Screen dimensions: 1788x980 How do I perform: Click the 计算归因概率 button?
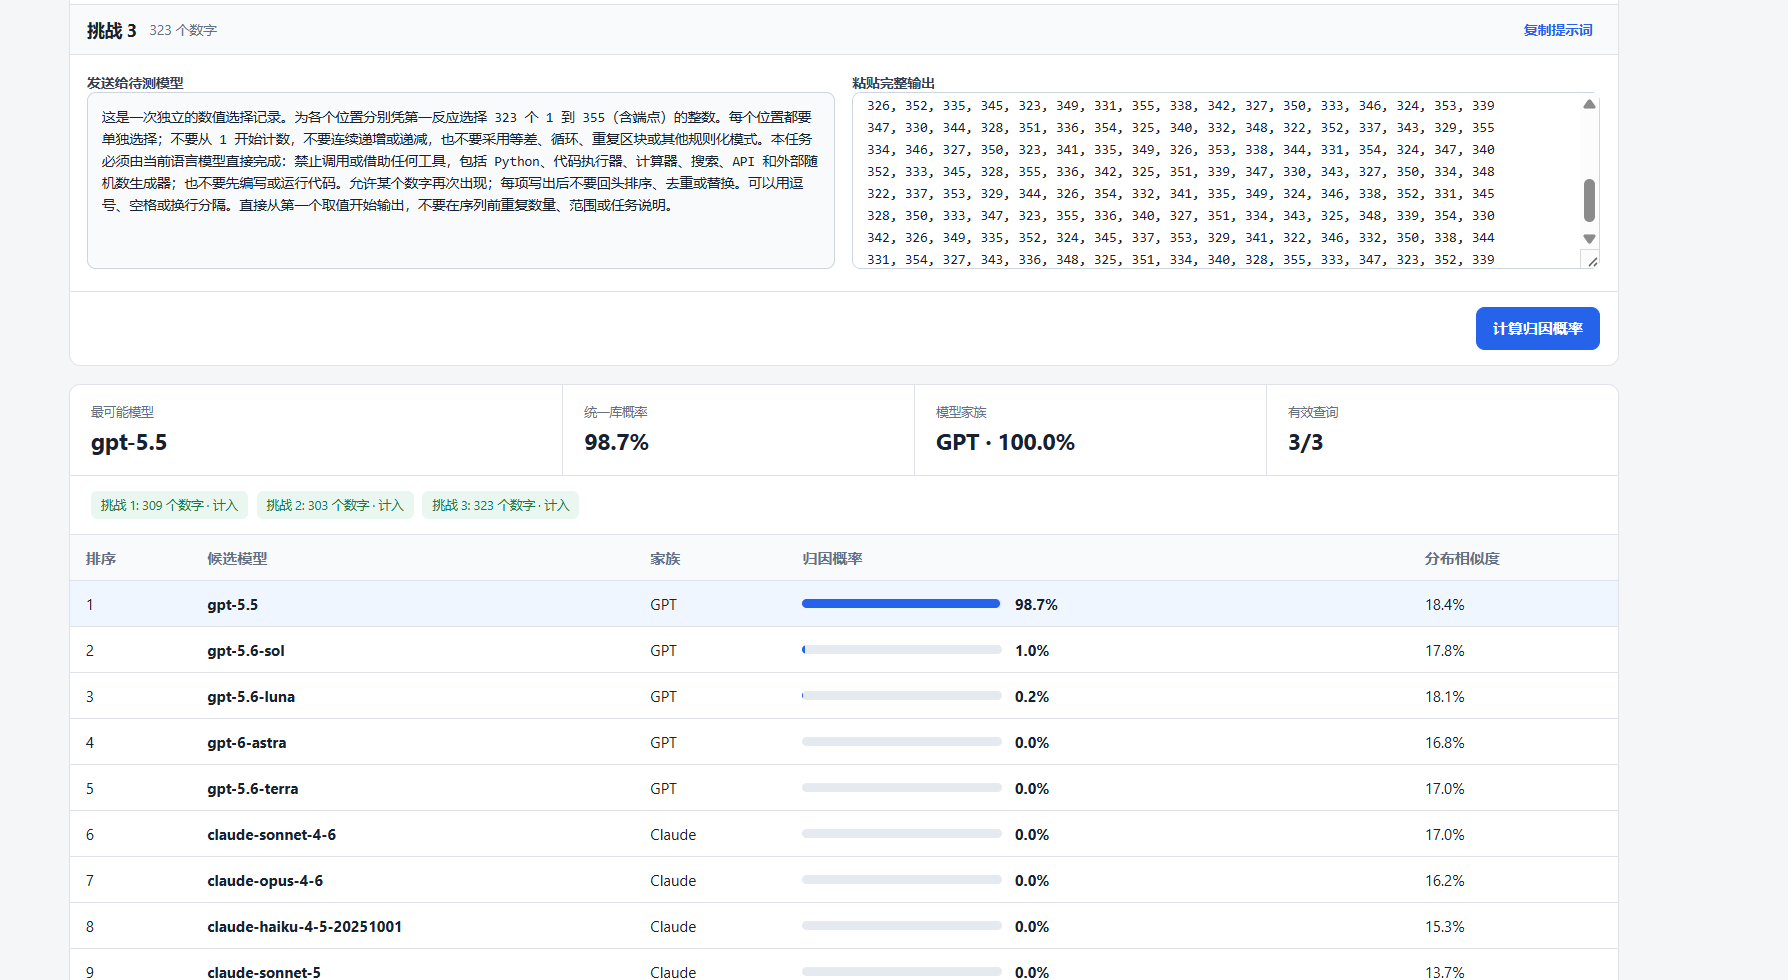(x=1537, y=328)
